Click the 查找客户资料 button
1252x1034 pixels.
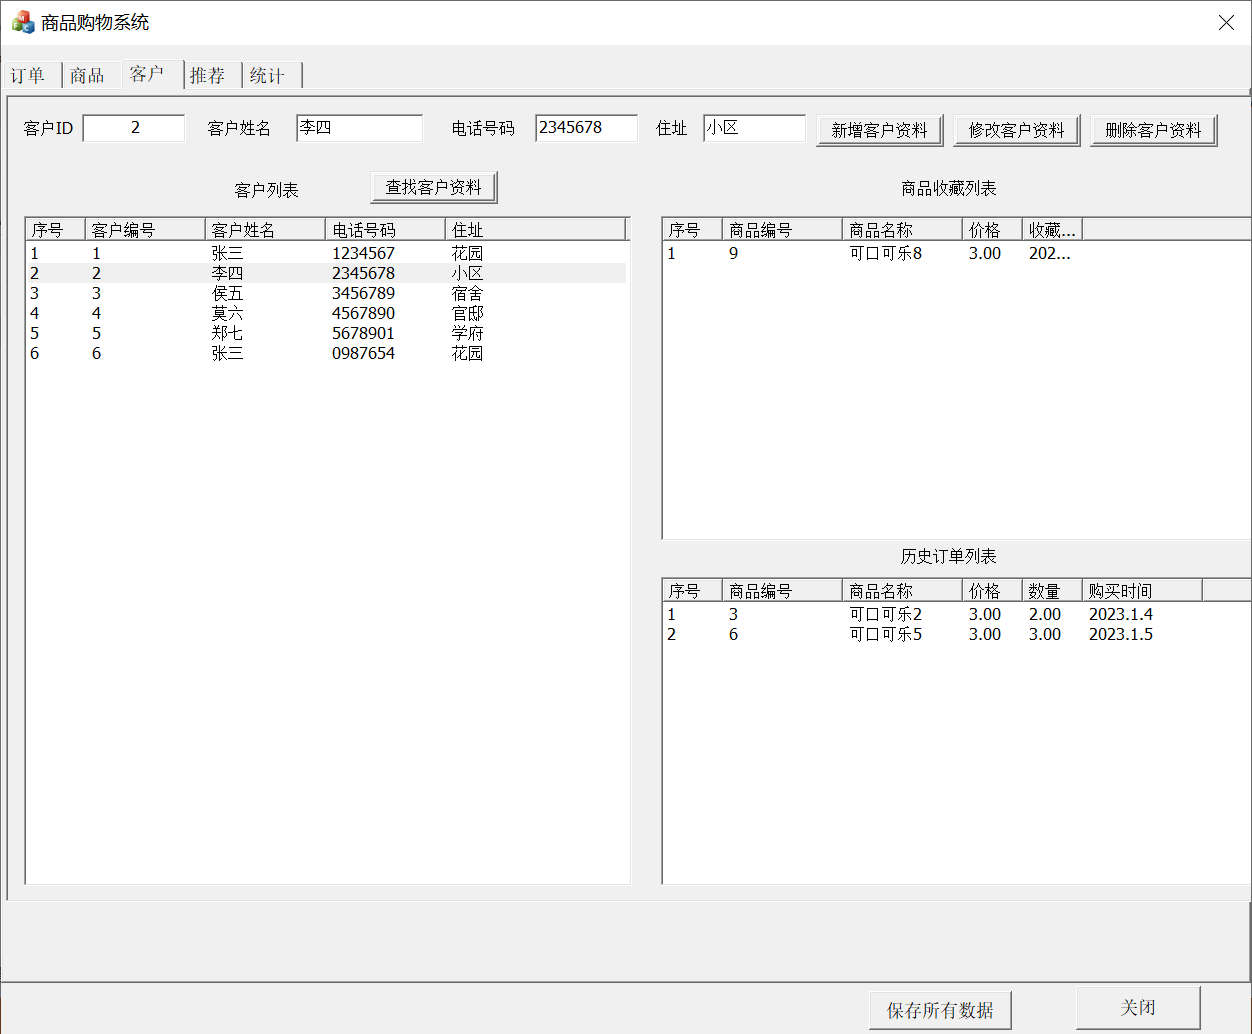434,187
